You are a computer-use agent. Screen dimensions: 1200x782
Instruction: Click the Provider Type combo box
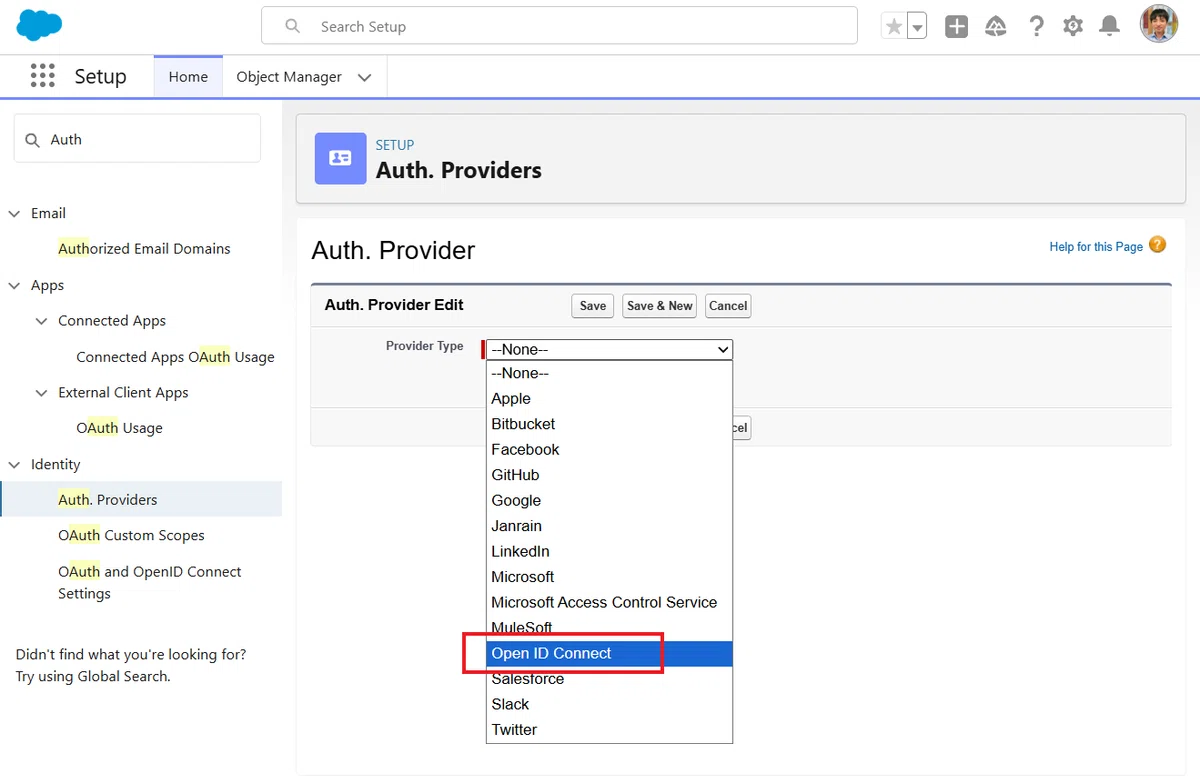point(610,349)
